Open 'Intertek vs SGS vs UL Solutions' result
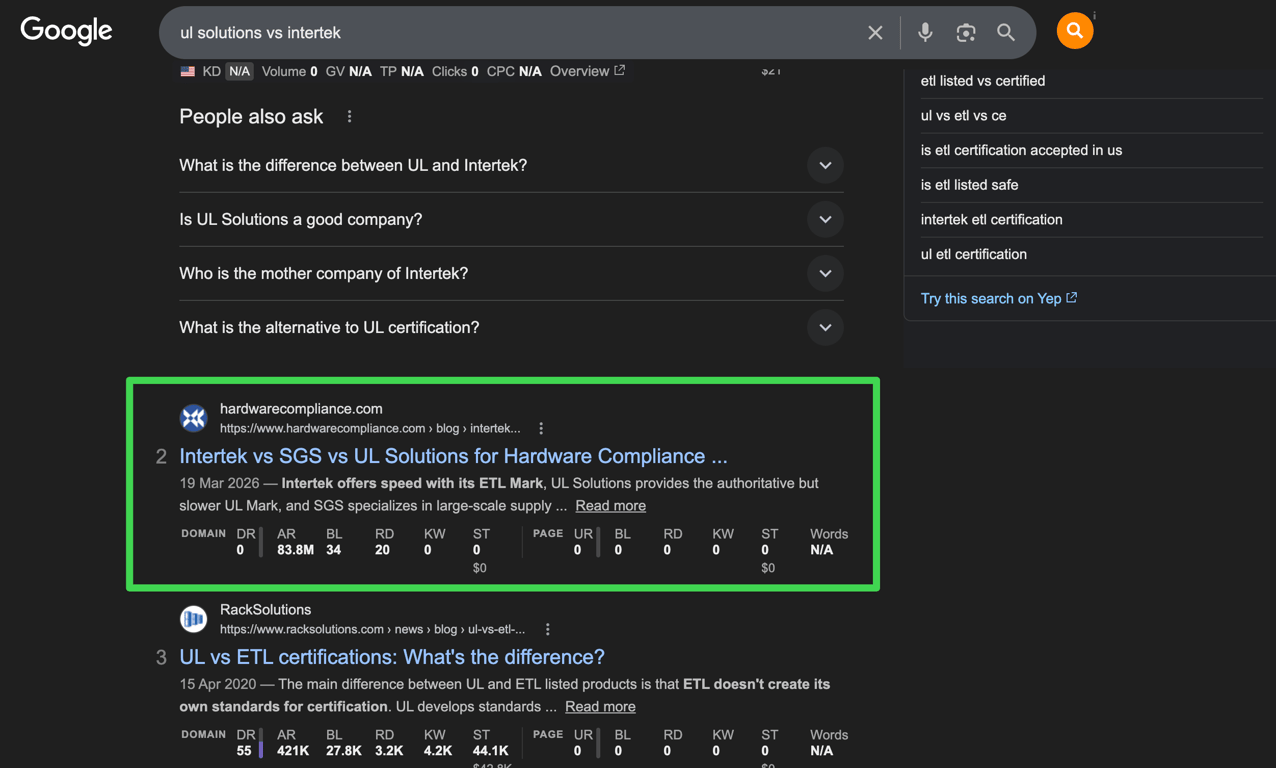The image size is (1276, 768). 453,456
